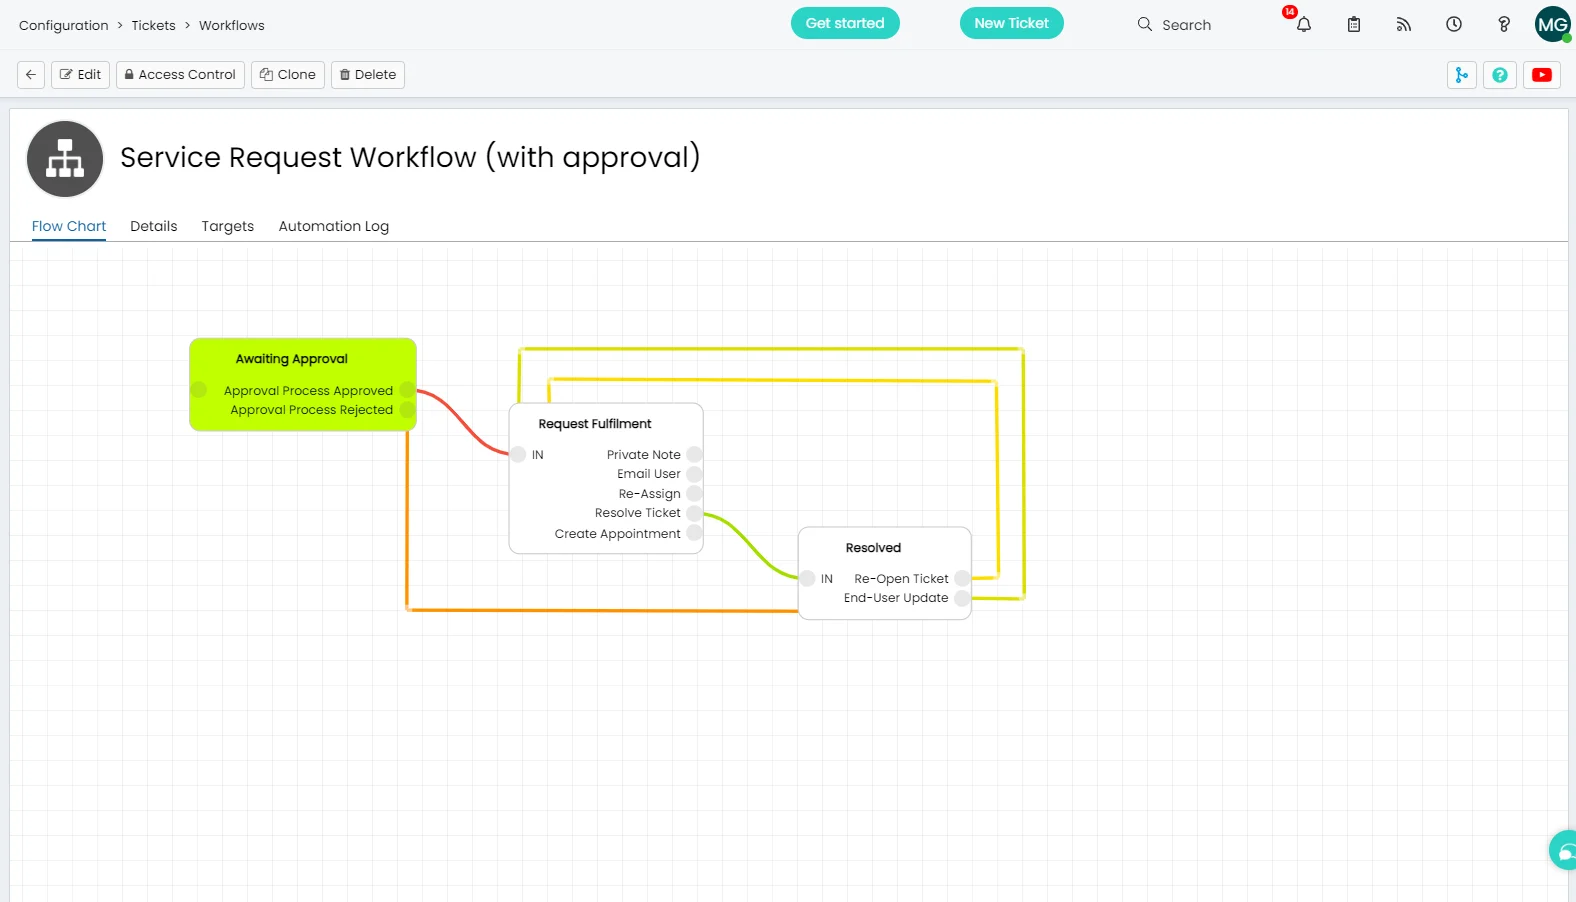Click the Resolve Ticket action label
The image size is (1576, 902).
click(637, 513)
